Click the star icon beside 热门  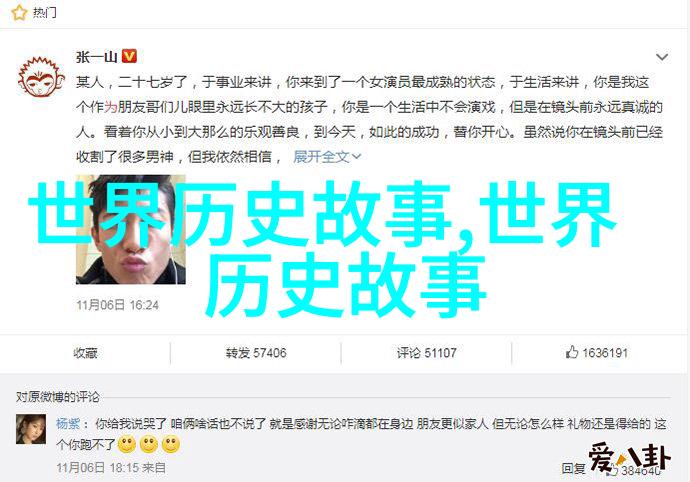19,12
